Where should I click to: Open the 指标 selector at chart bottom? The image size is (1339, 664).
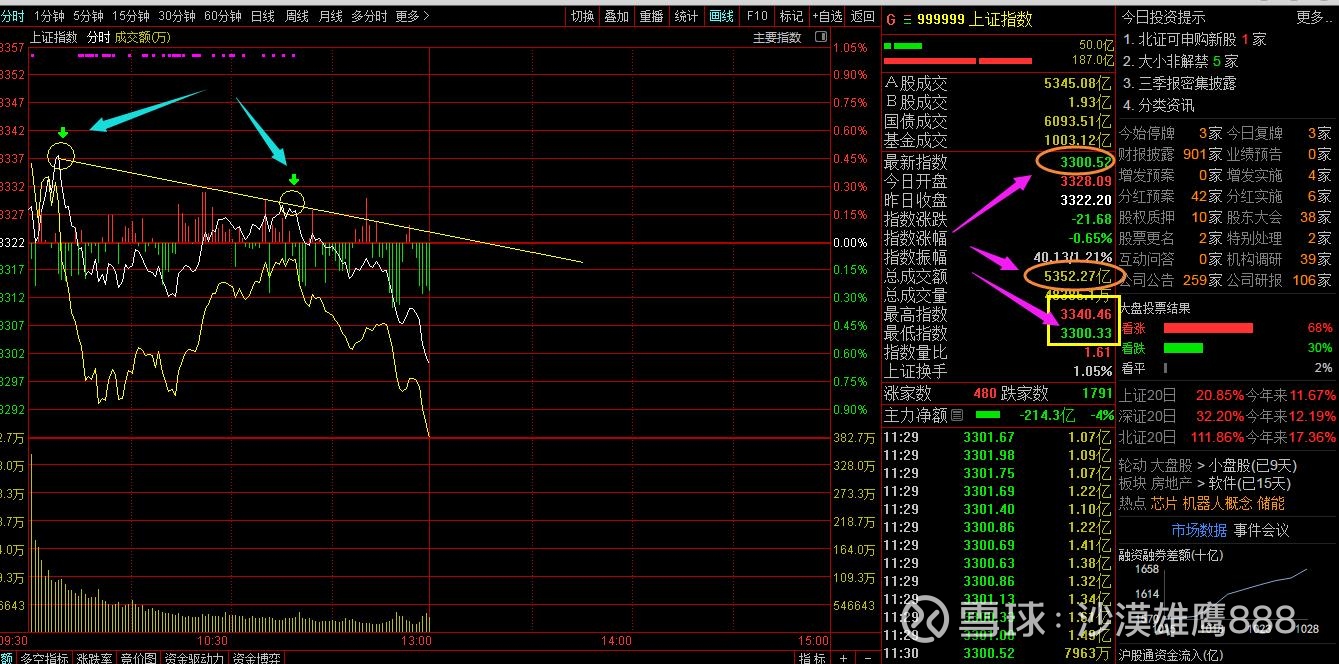pos(811,658)
